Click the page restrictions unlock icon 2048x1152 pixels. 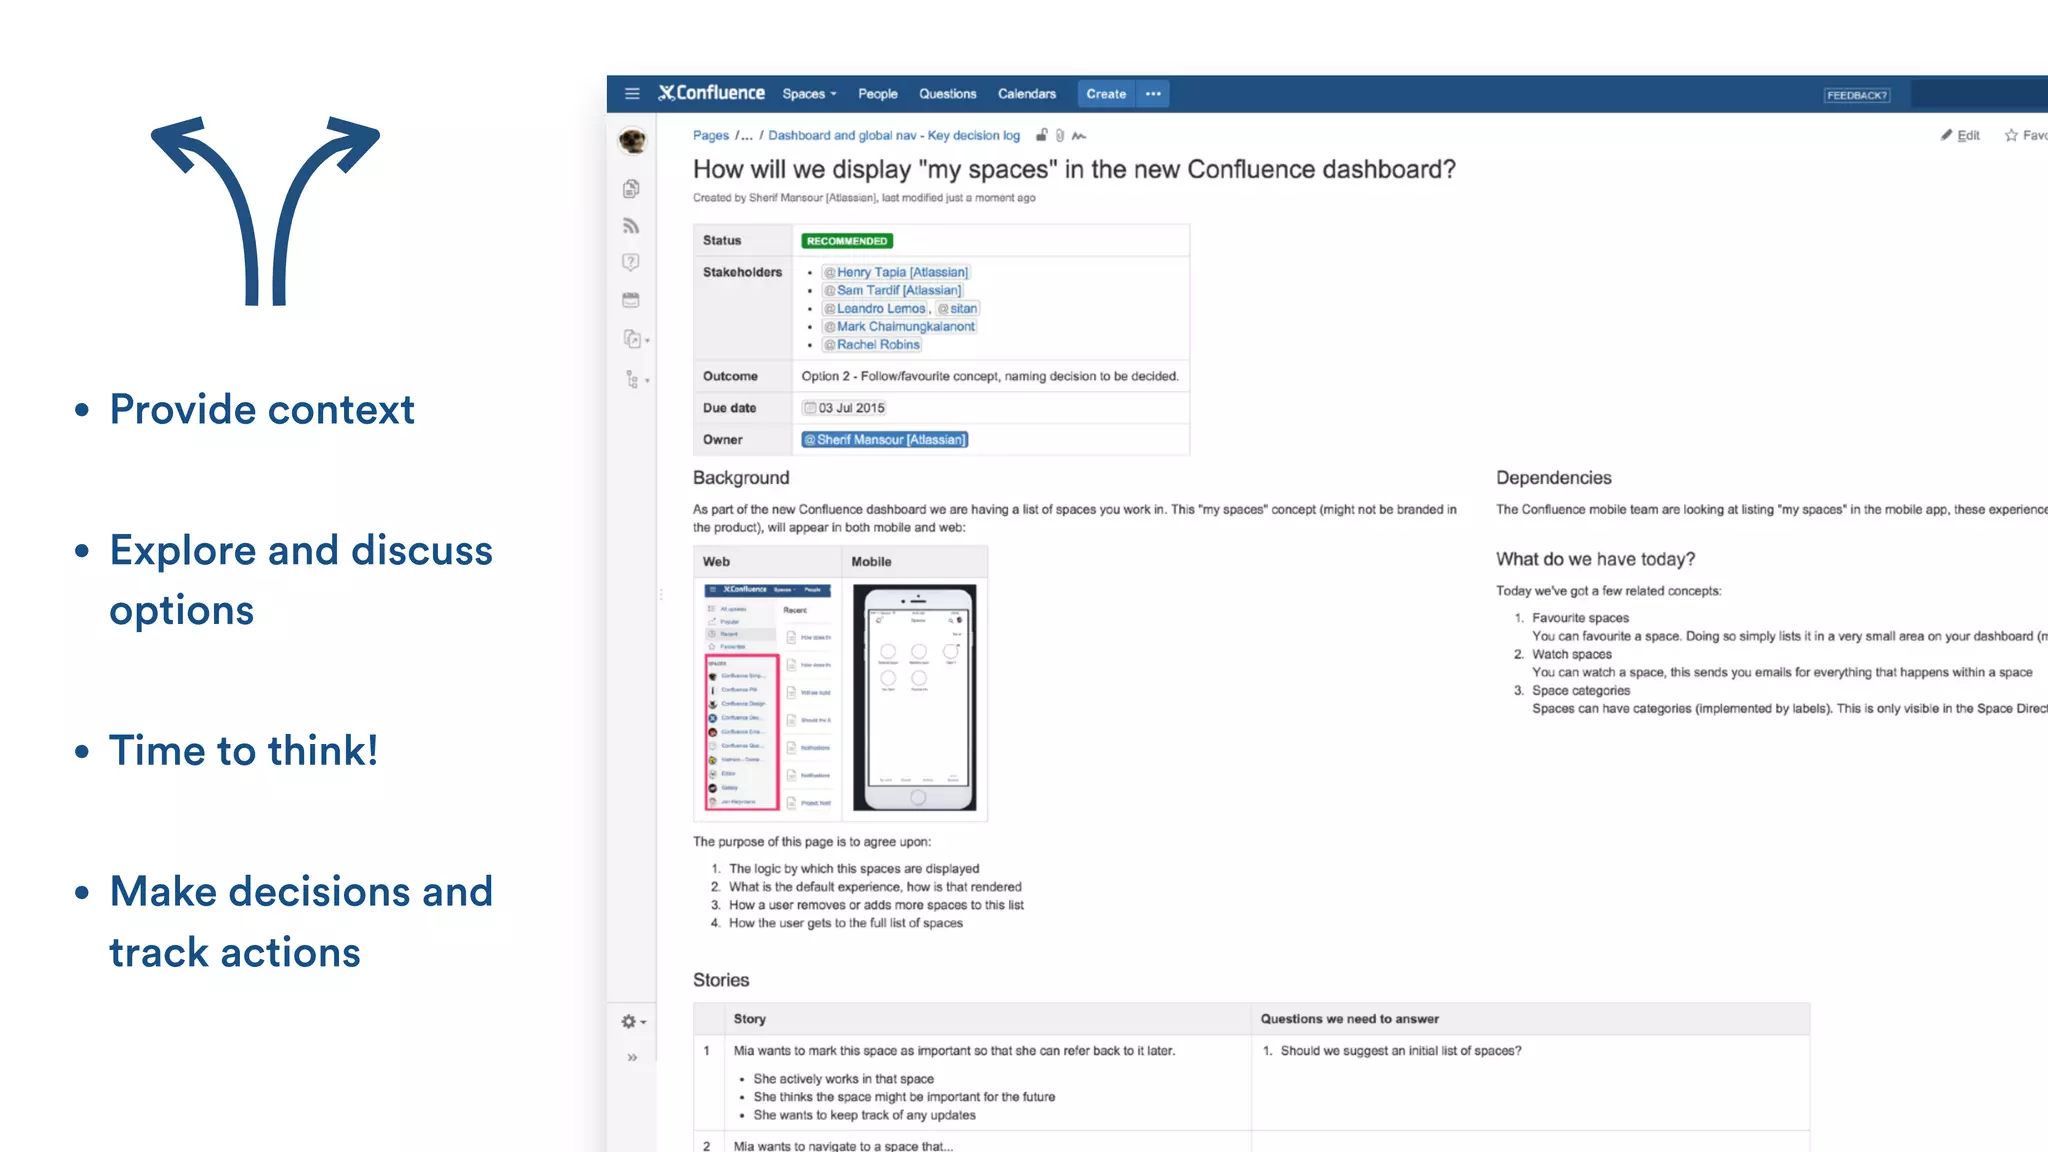click(1042, 135)
